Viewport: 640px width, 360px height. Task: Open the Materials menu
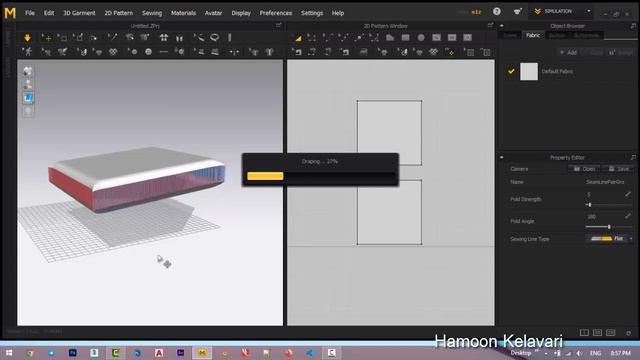[183, 13]
